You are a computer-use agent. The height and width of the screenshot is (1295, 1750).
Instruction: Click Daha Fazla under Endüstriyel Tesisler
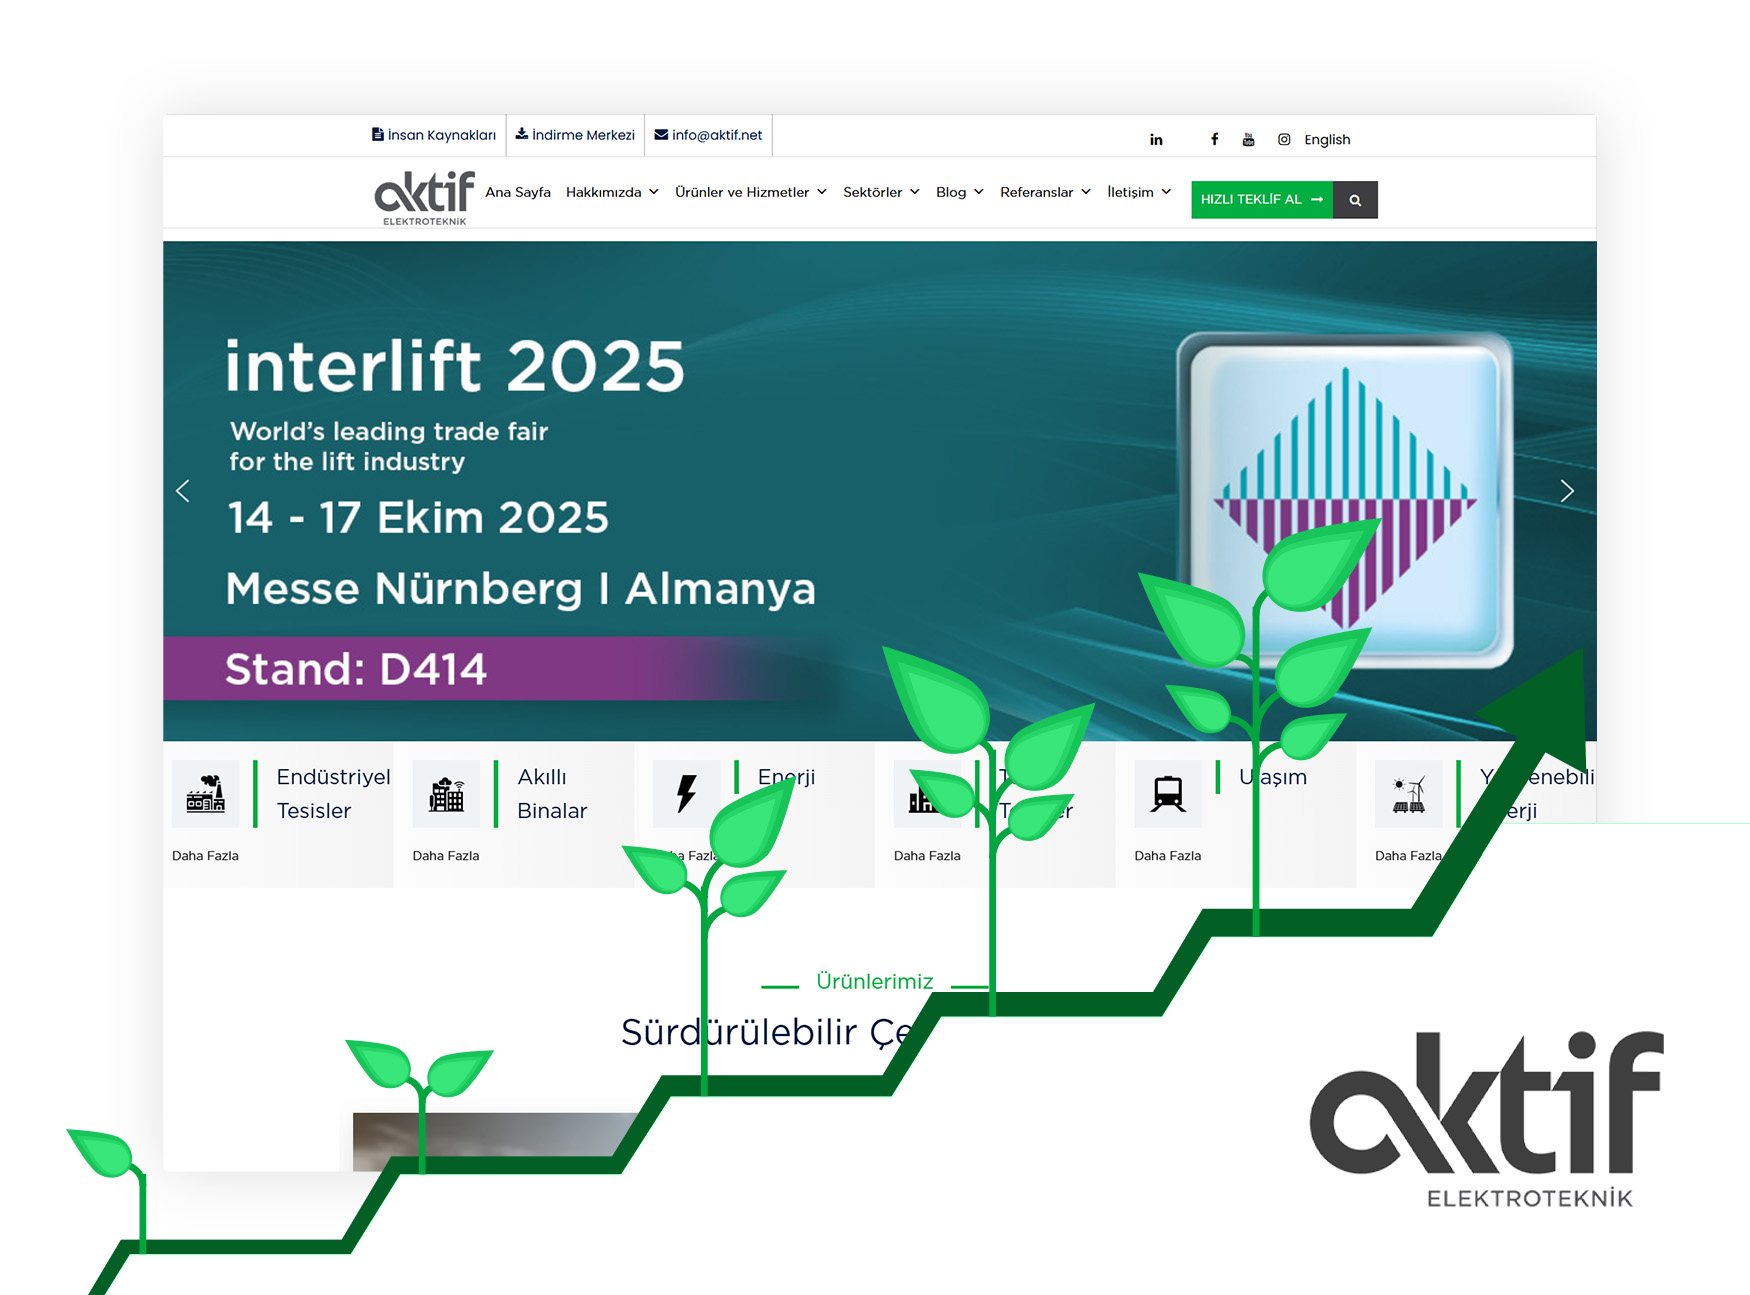(205, 856)
